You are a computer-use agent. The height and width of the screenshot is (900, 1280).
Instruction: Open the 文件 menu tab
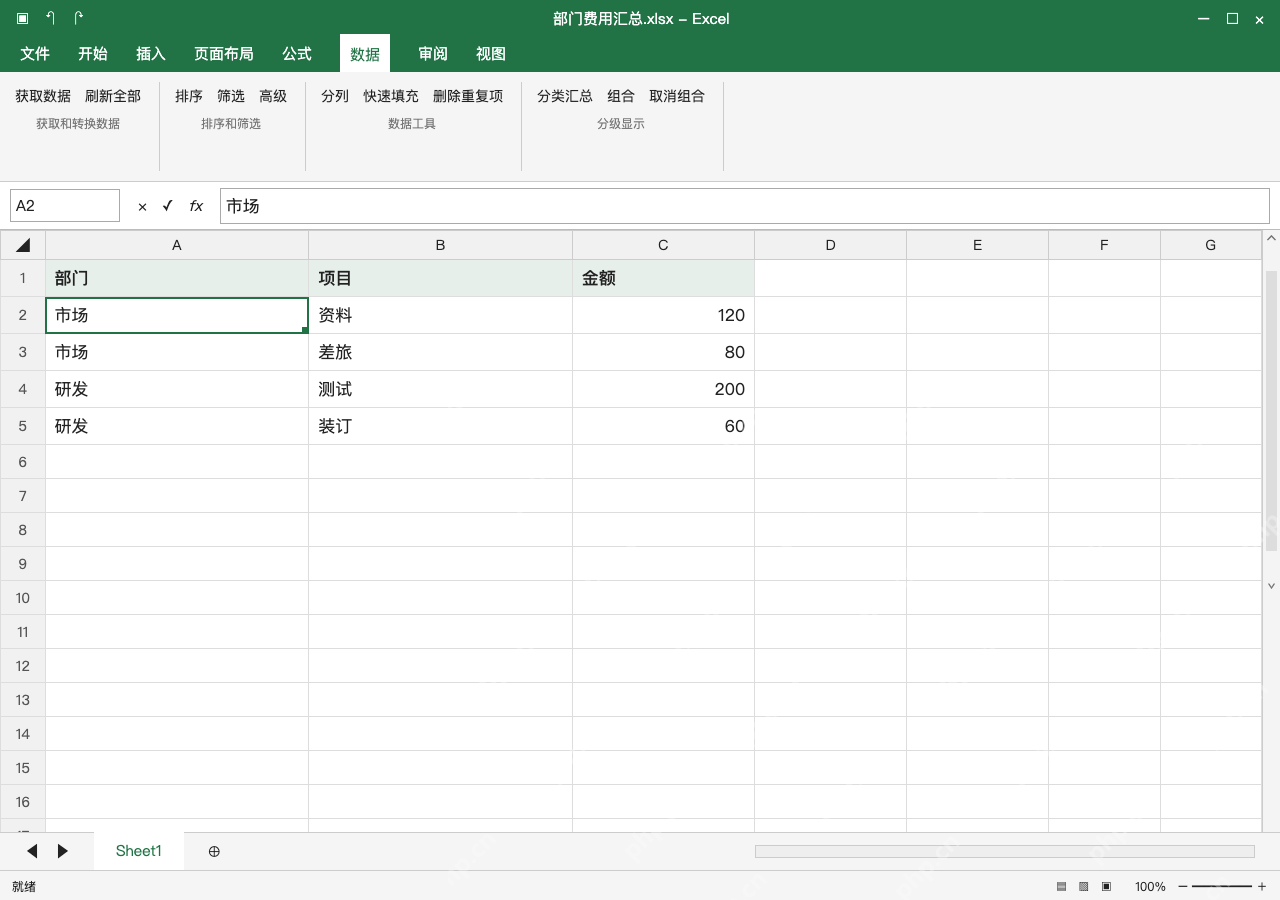click(x=35, y=54)
